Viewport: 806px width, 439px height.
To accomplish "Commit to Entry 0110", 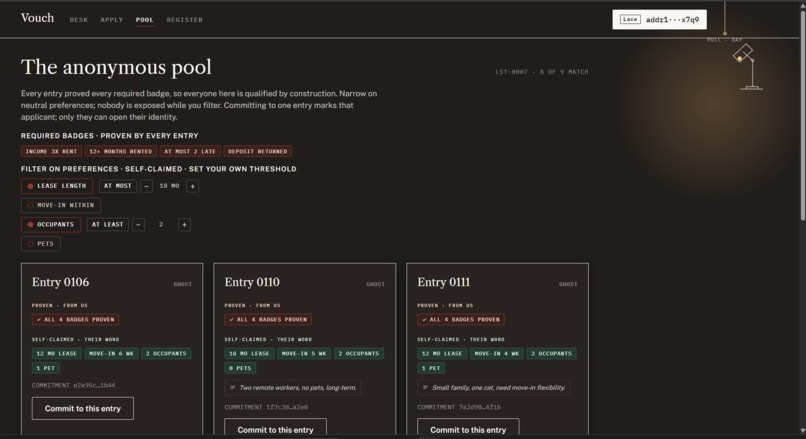I will tap(276, 429).
